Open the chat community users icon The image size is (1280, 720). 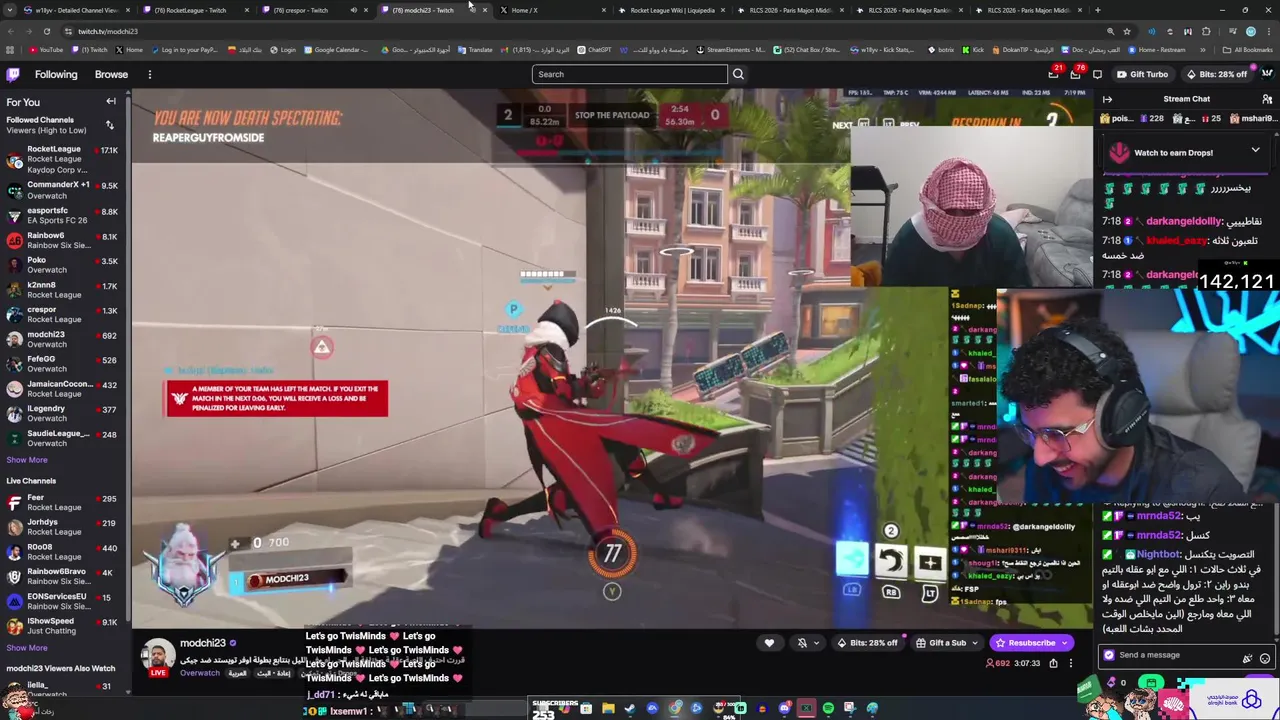pos(1267,99)
